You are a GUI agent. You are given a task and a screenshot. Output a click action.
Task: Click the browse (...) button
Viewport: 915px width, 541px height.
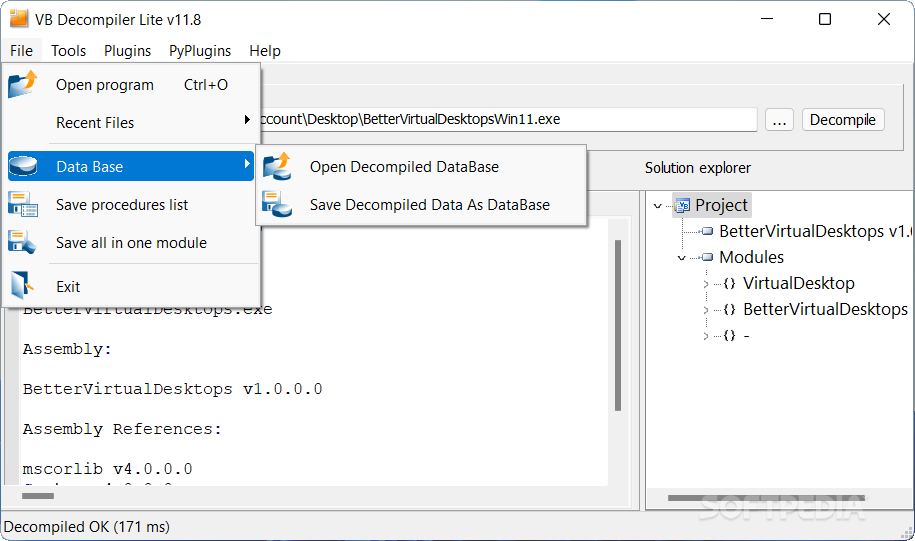pos(779,120)
